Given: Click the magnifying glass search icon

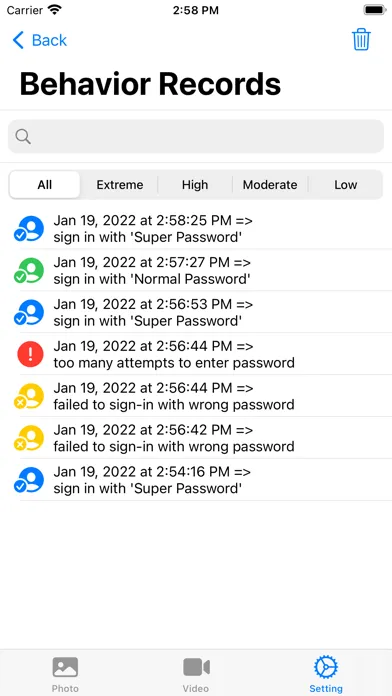Looking at the screenshot, I should pyautogui.click(x=23, y=136).
